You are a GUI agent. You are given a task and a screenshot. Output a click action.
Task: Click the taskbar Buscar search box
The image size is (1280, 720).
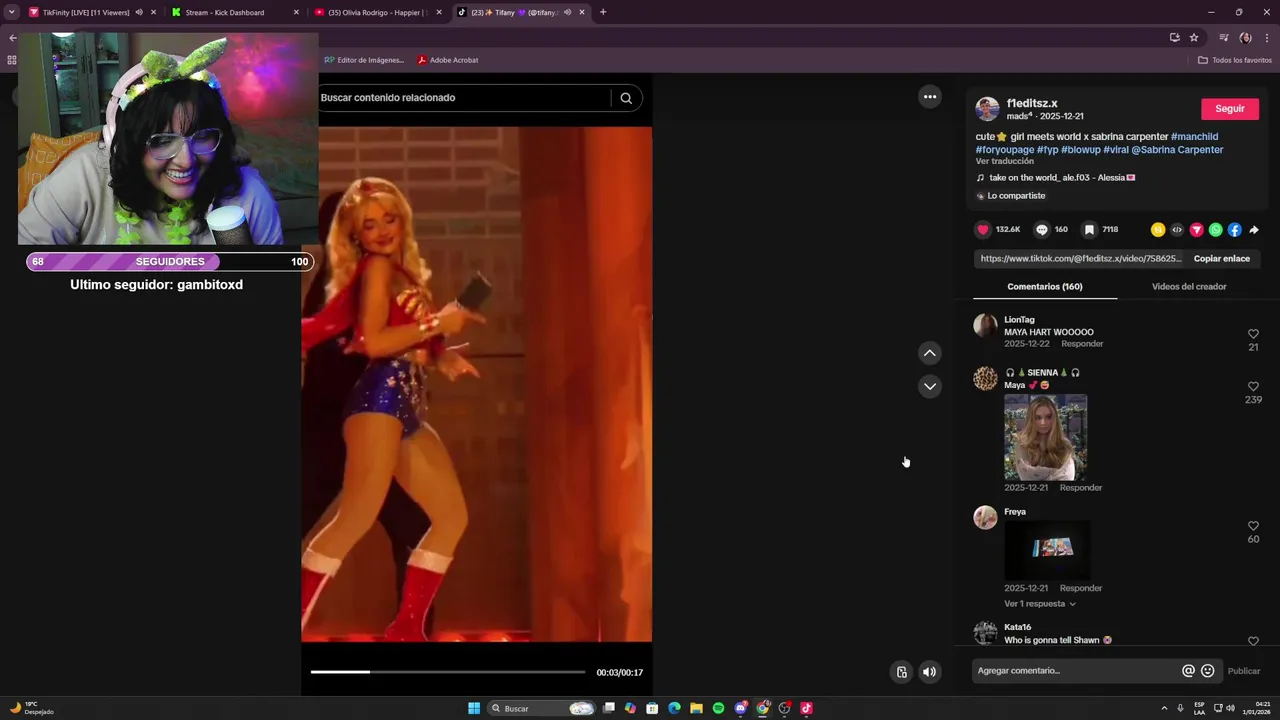click(541, 708)
